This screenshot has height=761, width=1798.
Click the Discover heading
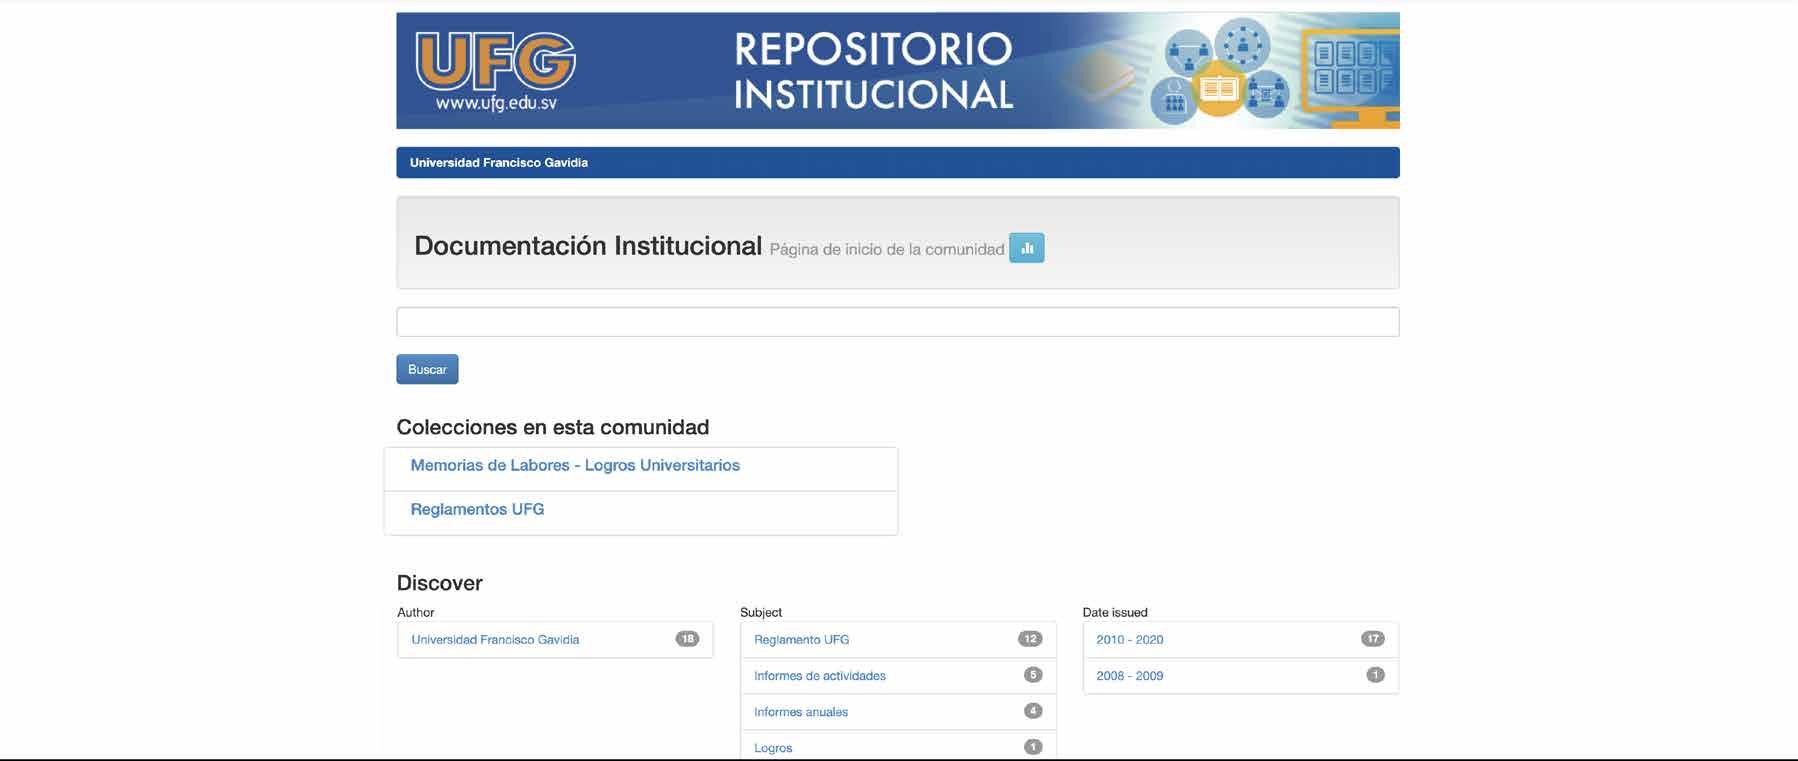click(439, 583)
